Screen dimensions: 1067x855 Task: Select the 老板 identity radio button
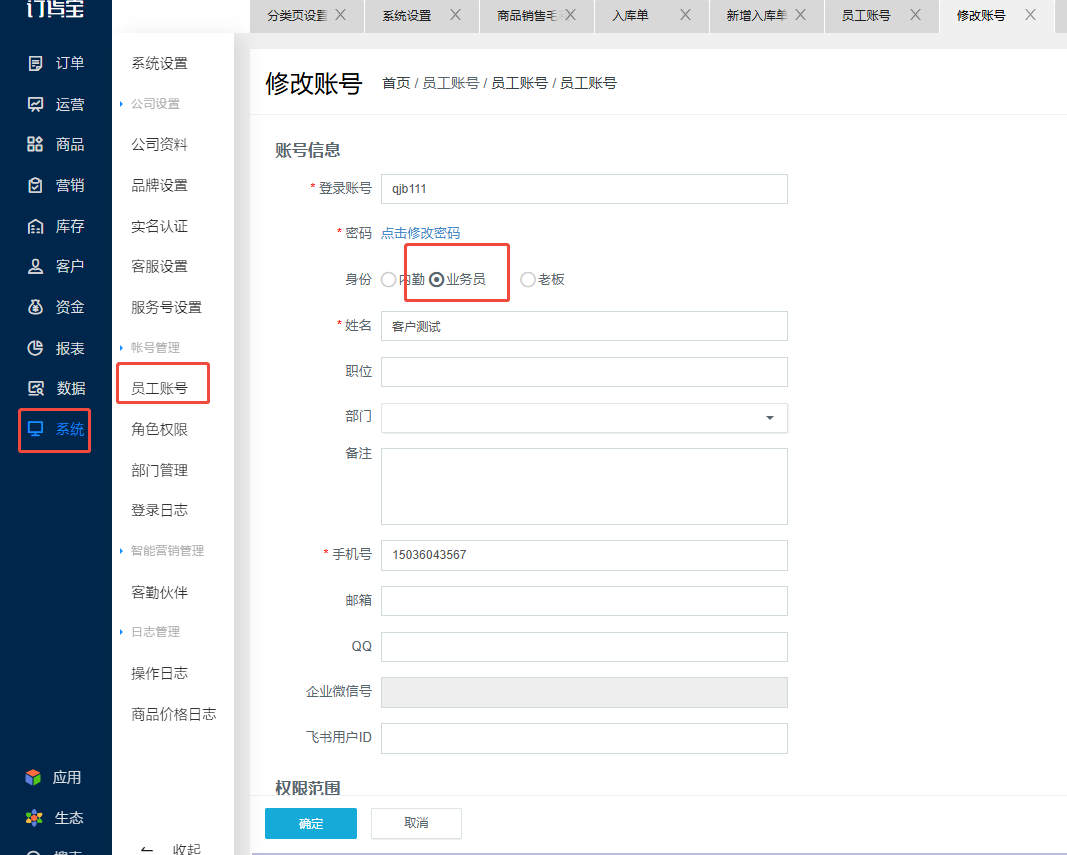(x=527, y=280)
